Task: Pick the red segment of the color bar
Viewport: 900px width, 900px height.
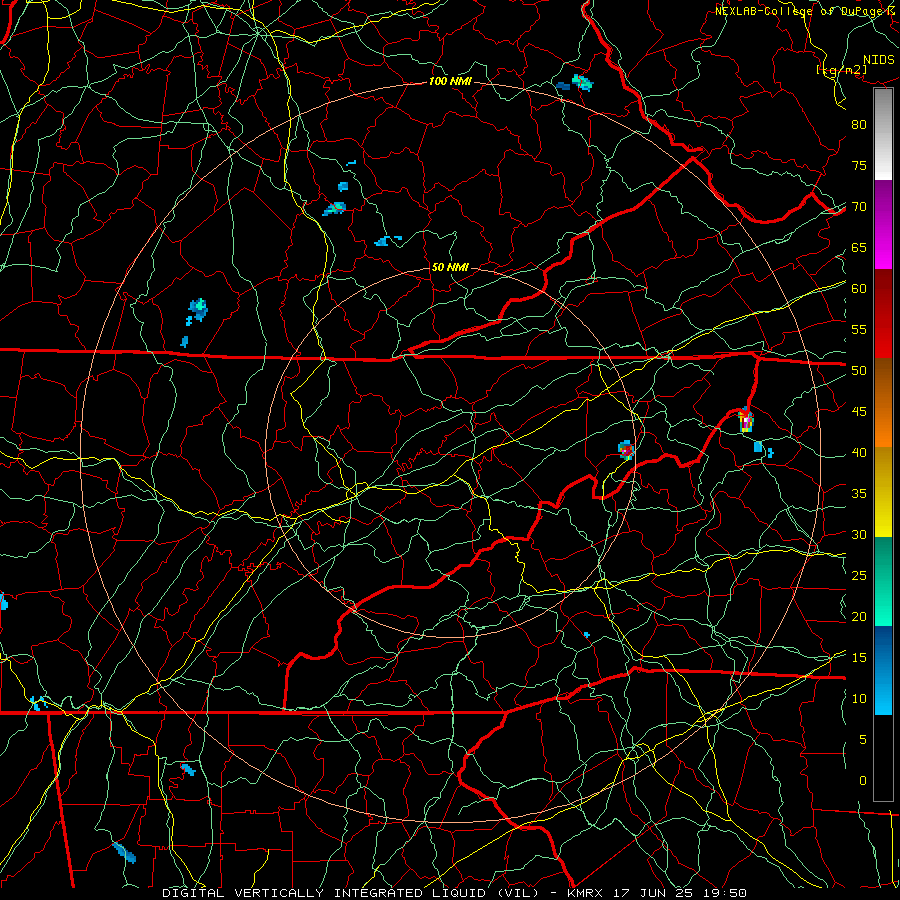Action: tap(883, 314)
